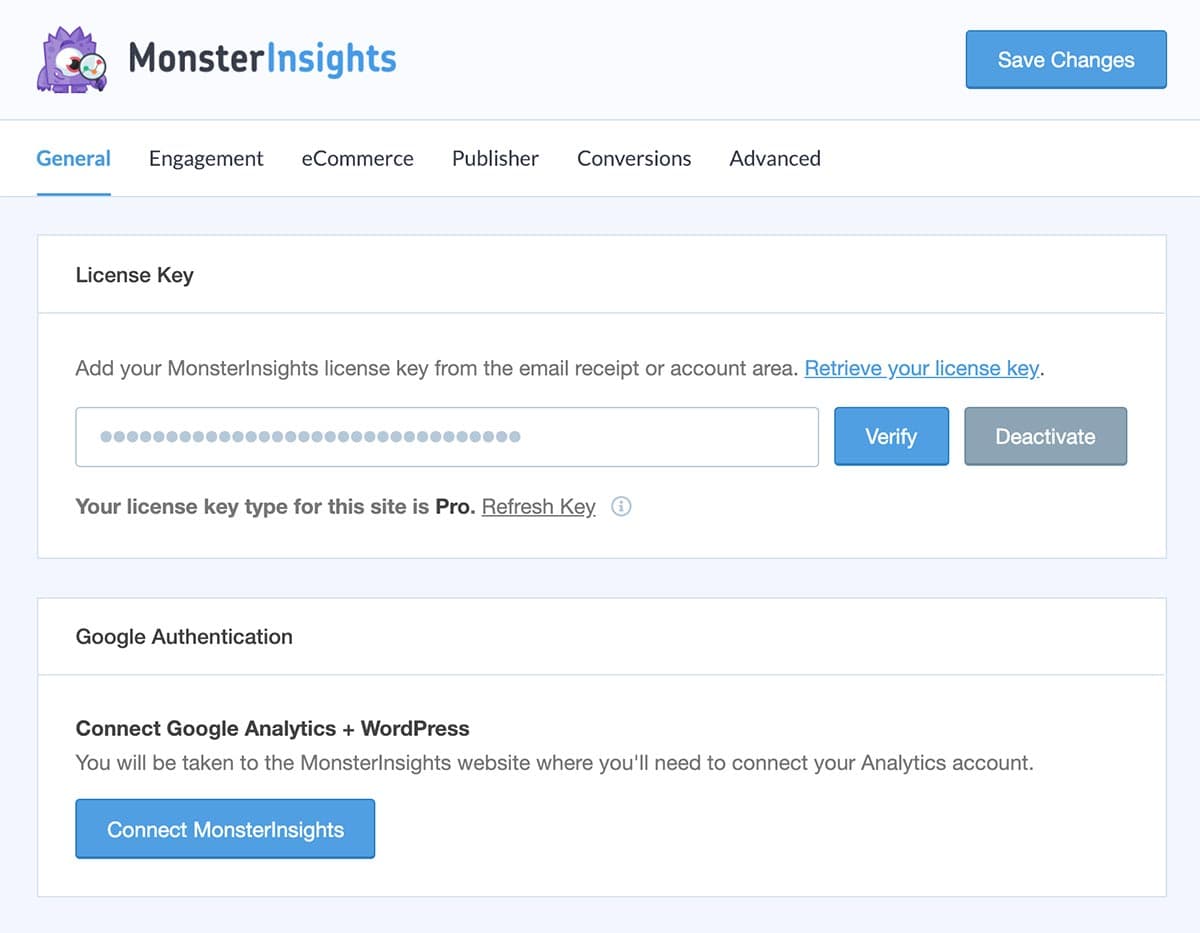
Task: Click the MonsterInsights wordmark in the header
Action: (262, 60)
